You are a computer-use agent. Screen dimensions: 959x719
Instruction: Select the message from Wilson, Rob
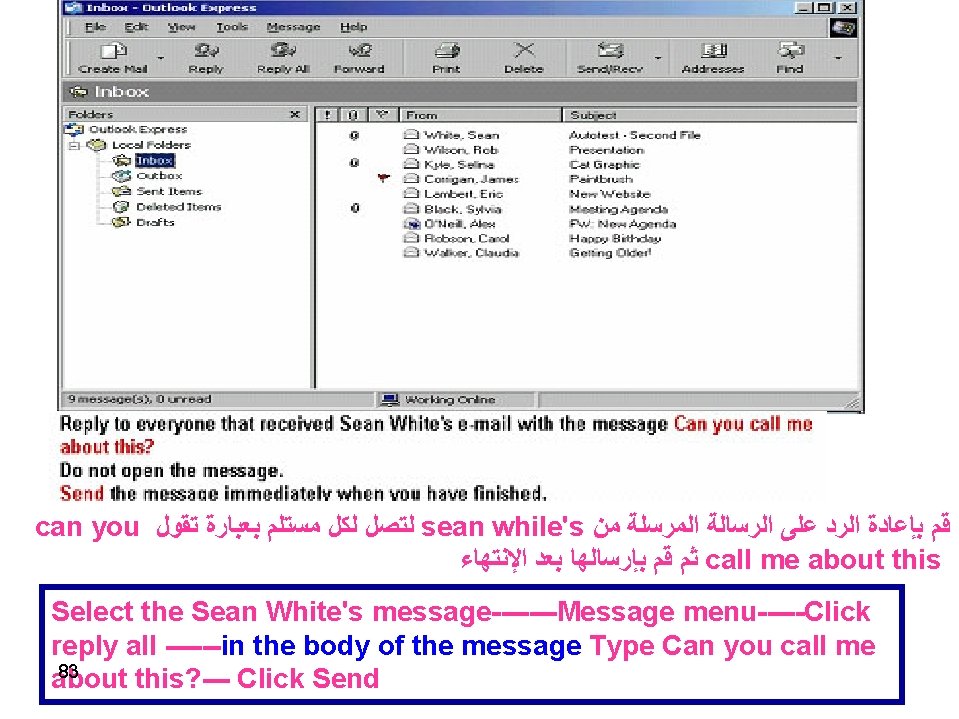tap(461, 150)
